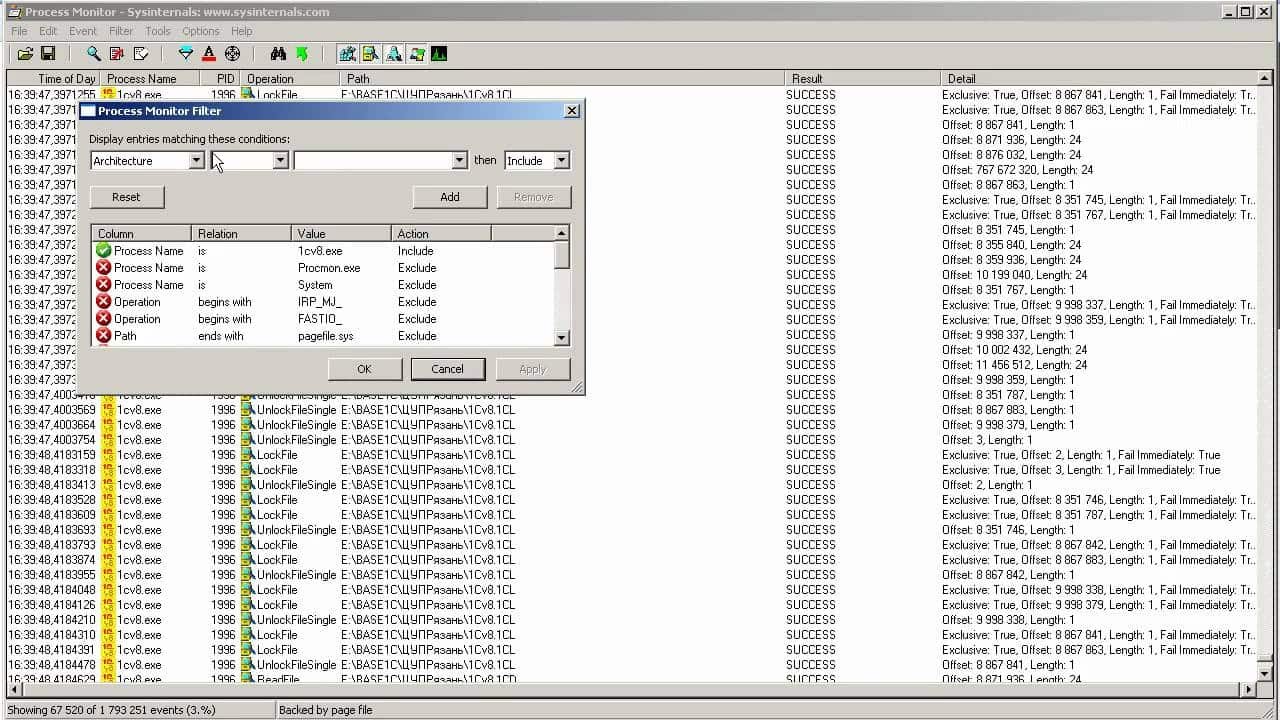This screenshot has height=720, width=1280.
Task: Click detail 'Offset: 11 456 512, Length: 24'
Action: (1014, 365)
